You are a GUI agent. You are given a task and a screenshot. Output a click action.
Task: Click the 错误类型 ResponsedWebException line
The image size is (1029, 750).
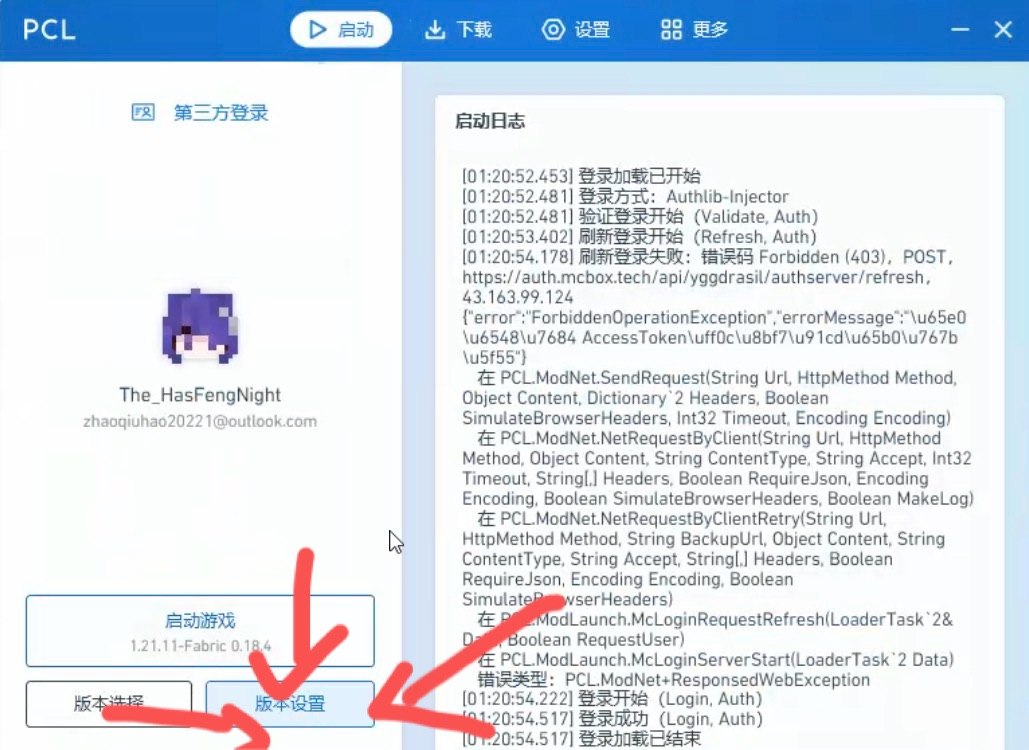pyautogui.click(x=674, y=680)
